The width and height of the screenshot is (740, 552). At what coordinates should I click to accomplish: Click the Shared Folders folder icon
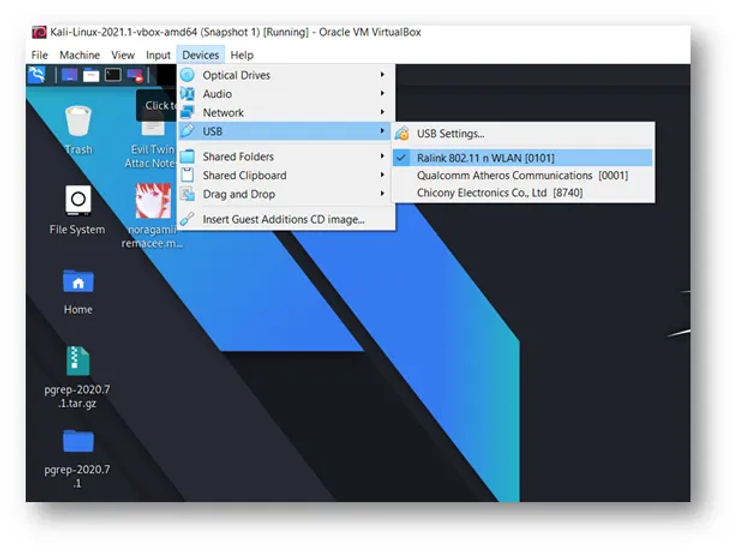coord(188,156)
